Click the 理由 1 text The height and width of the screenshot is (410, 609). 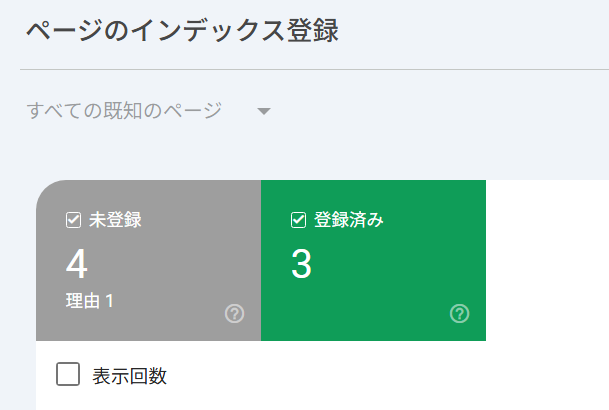pos(89,301)
